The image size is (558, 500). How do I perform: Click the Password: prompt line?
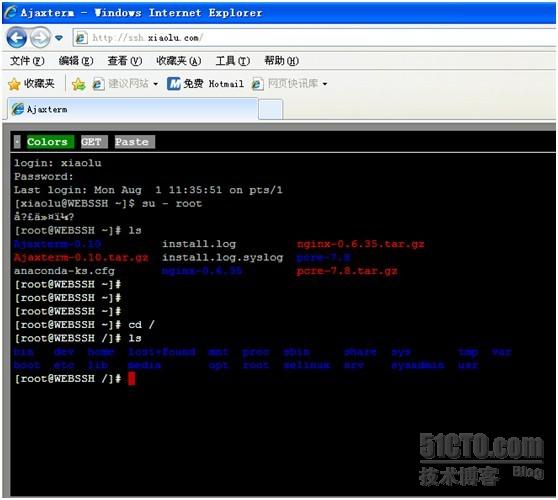pos(44,177)
